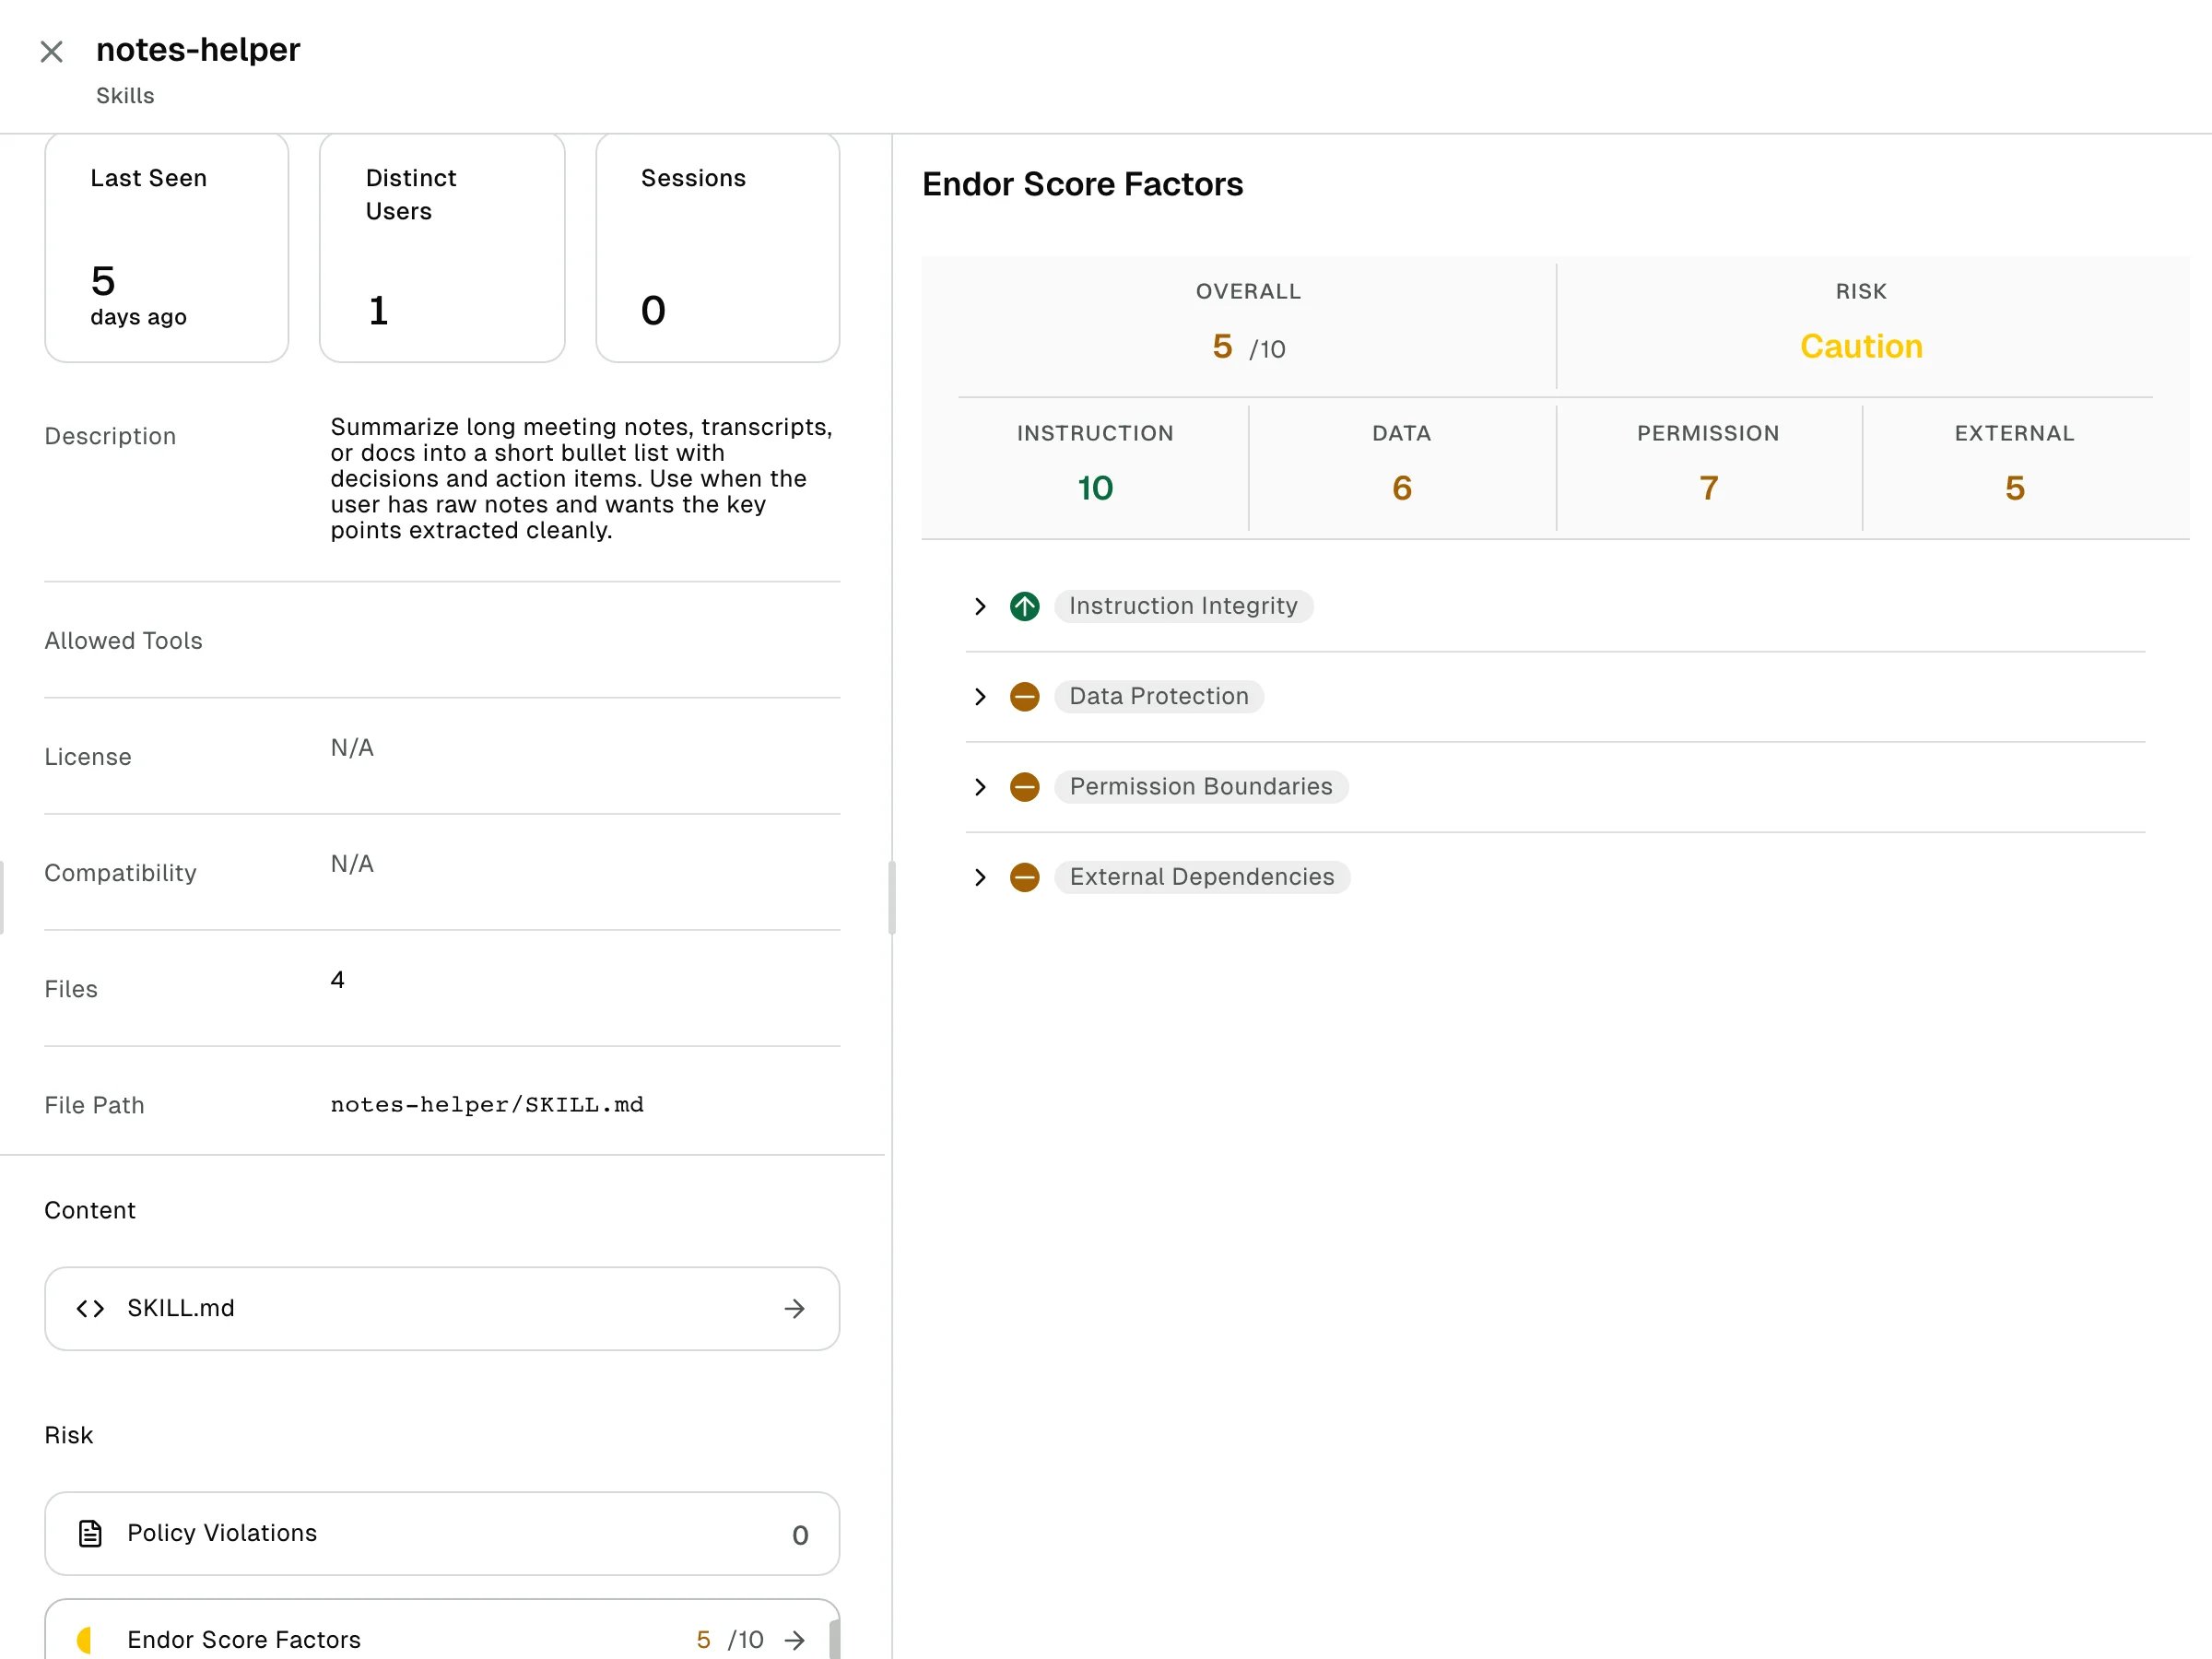The width and height of the screenshot is (2212, 1659).
Task: Select the Data Protection label
Action: (1159, 696)
